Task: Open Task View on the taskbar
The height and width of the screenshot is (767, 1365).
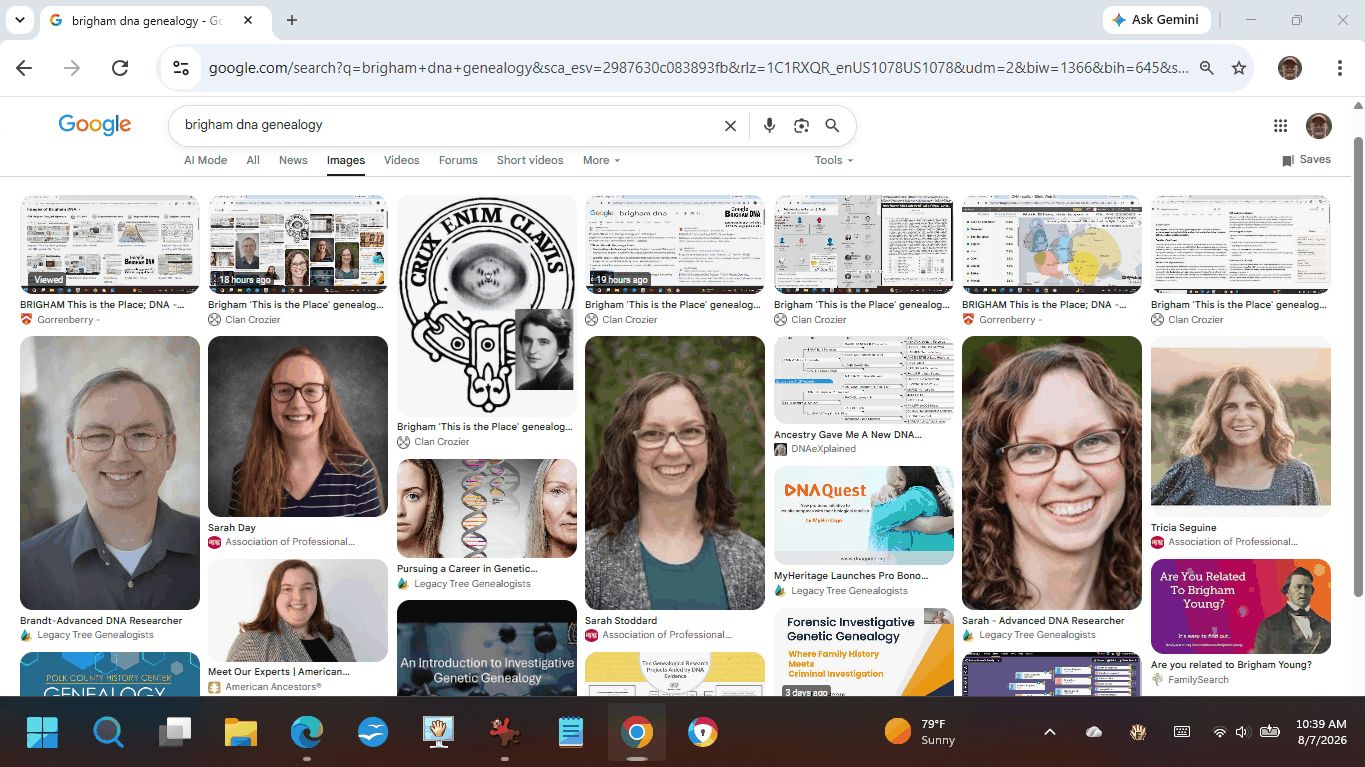Action: (175, 733)
